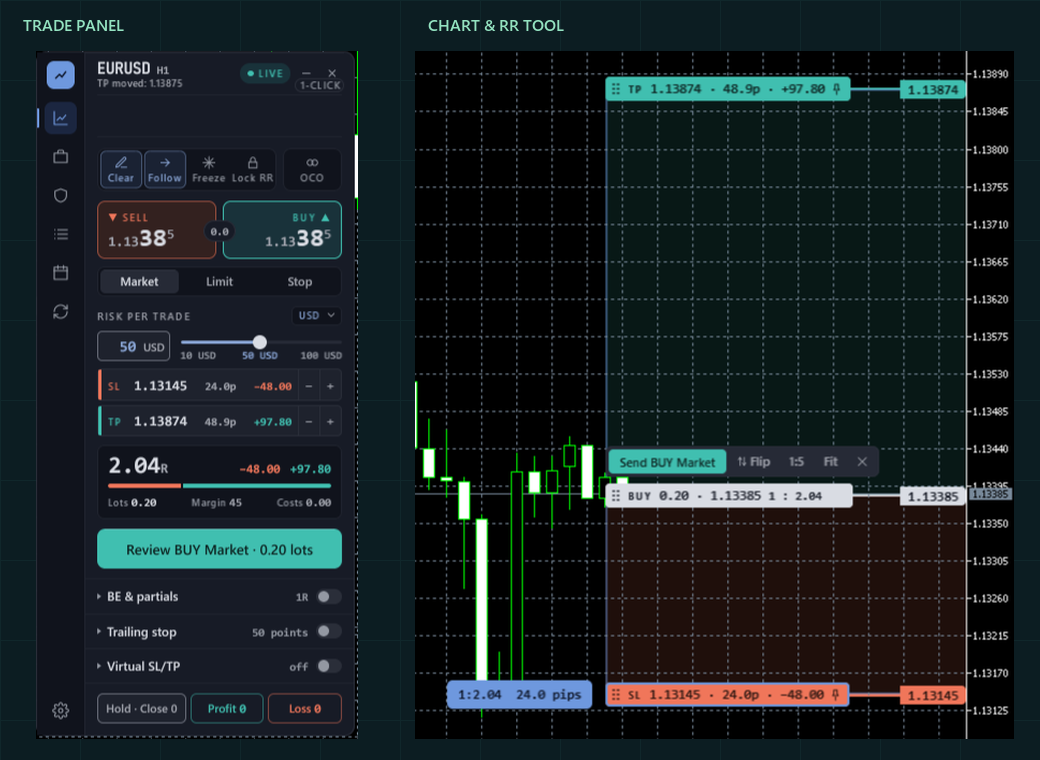Open settings gear in sidebar
Screen dimensions: 1040x760
click(x=60, y=710)
